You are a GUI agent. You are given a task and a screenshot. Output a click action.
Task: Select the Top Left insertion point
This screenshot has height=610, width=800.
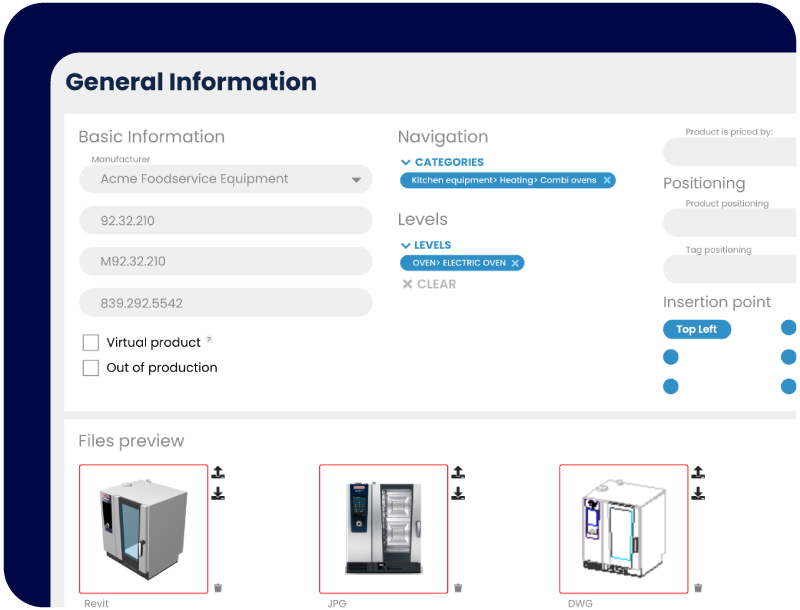pyautogui.click(x=696, y=329)
